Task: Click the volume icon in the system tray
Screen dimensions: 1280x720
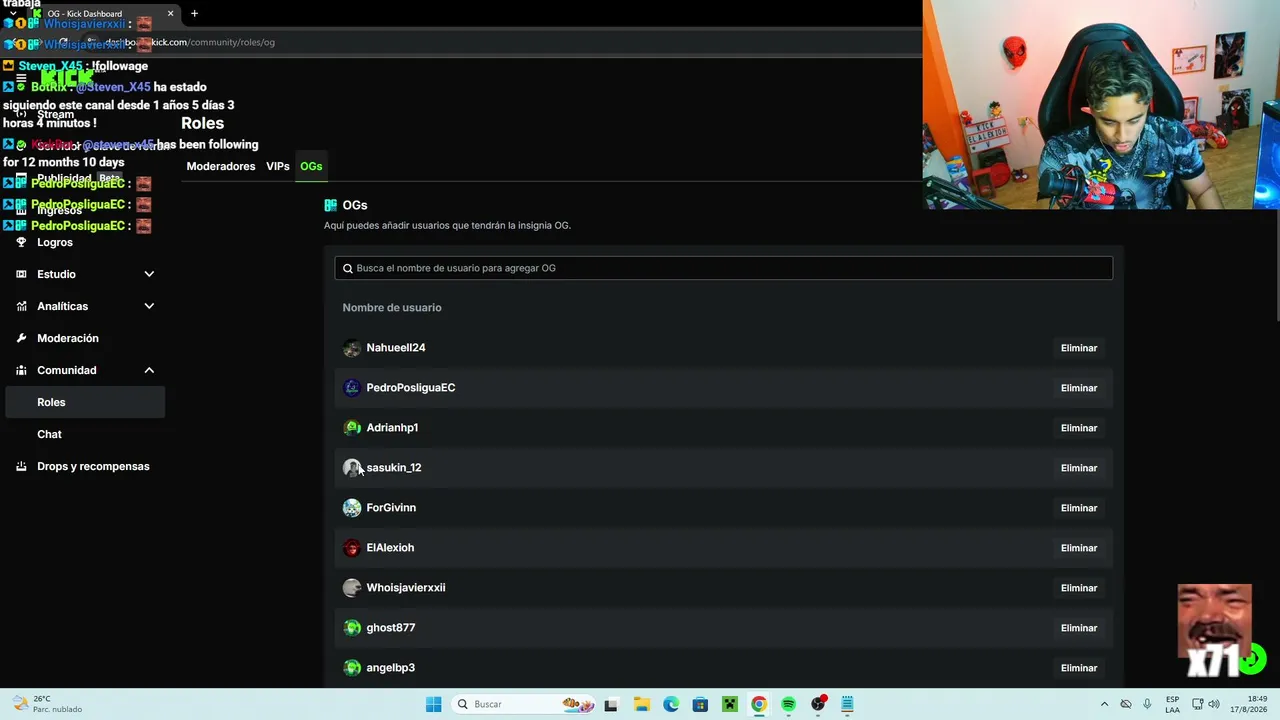Action: (x=1214, y=704)
